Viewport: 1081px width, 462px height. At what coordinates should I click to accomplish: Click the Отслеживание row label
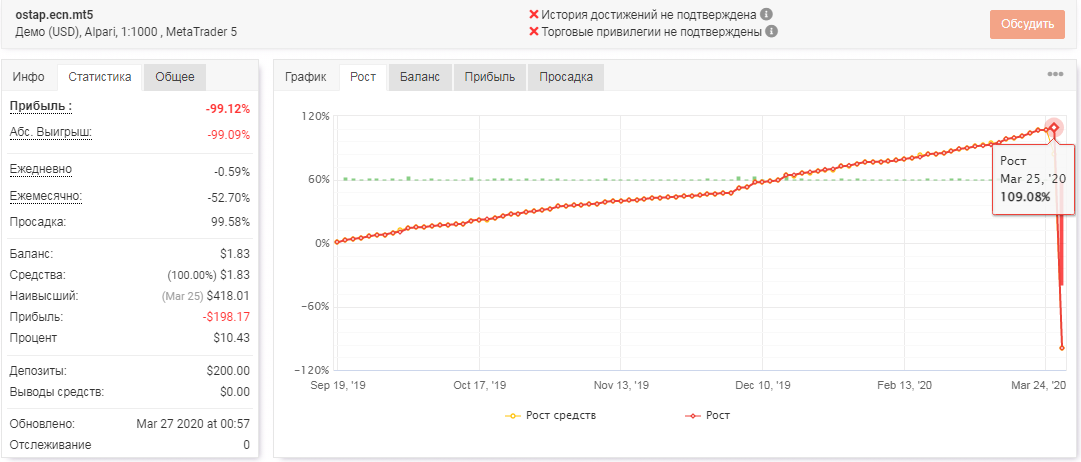pos(50,445)
